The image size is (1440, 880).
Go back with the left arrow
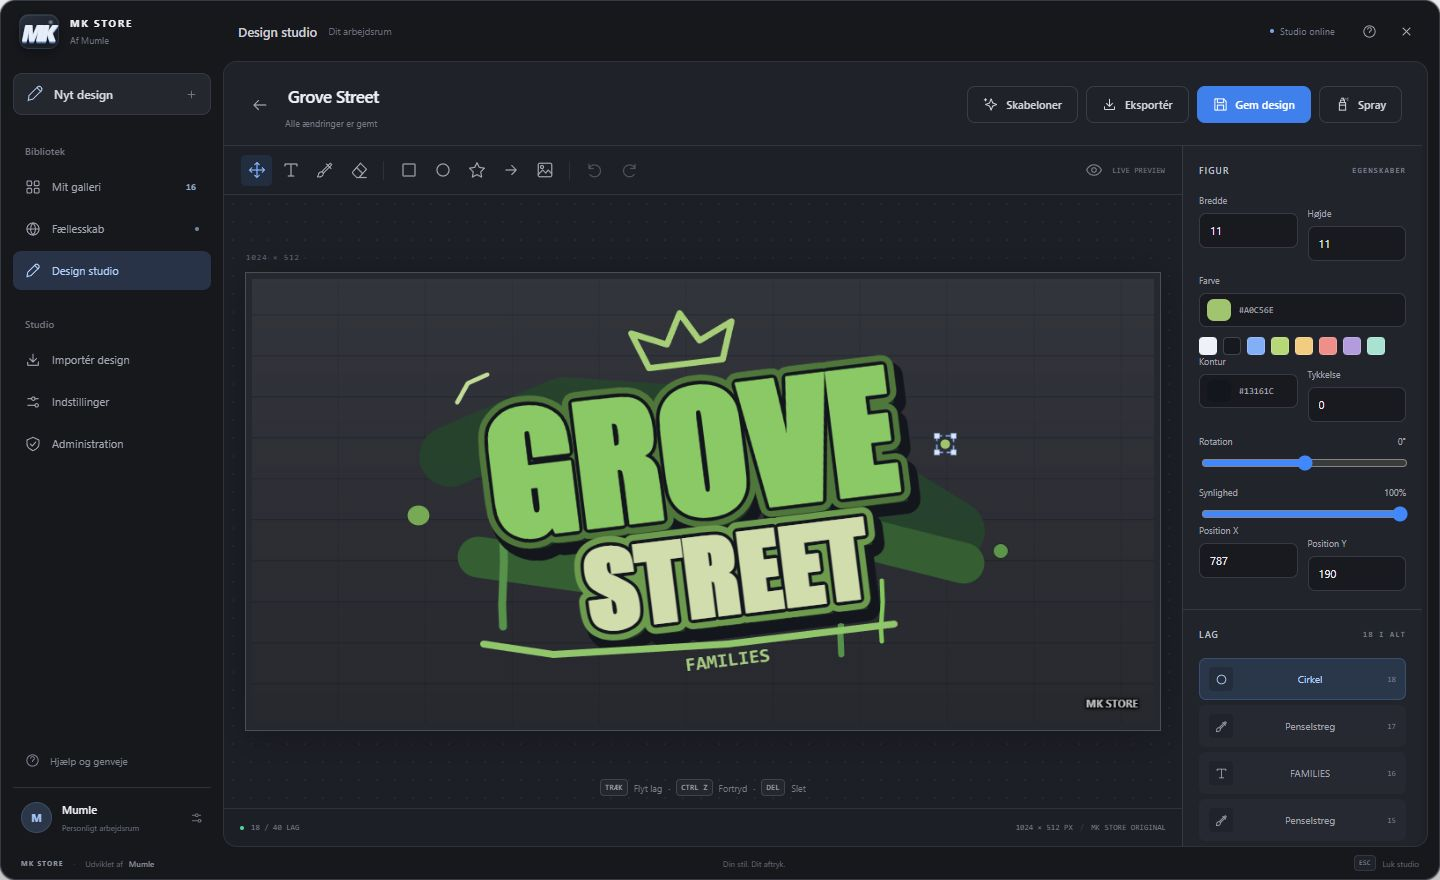[260, 105]
